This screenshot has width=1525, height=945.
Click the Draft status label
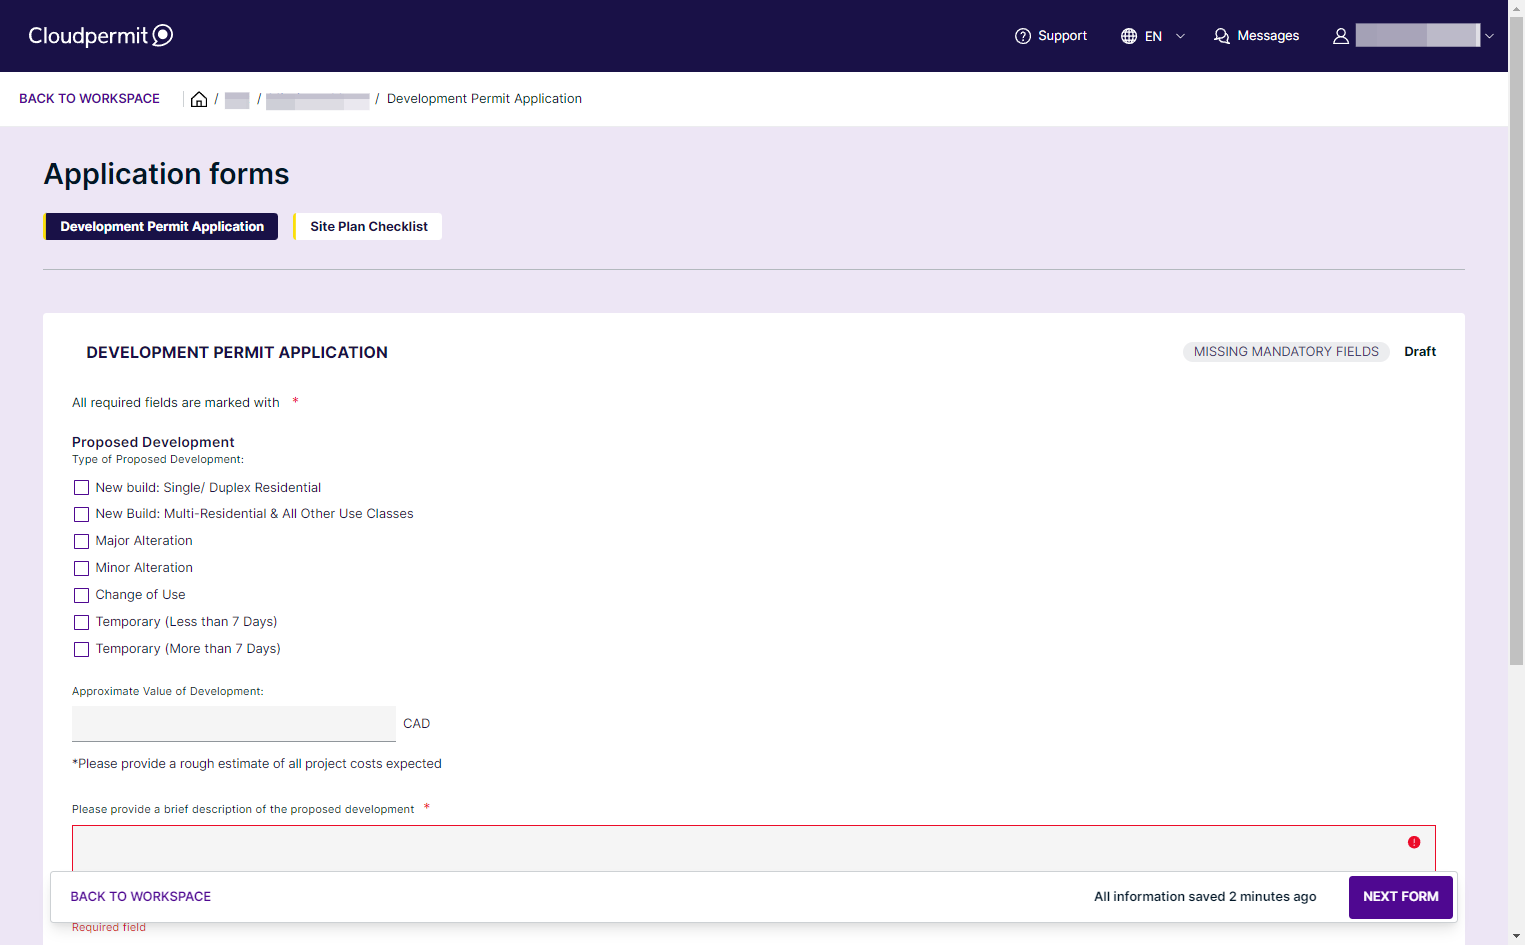click(x=1420, y=352)
